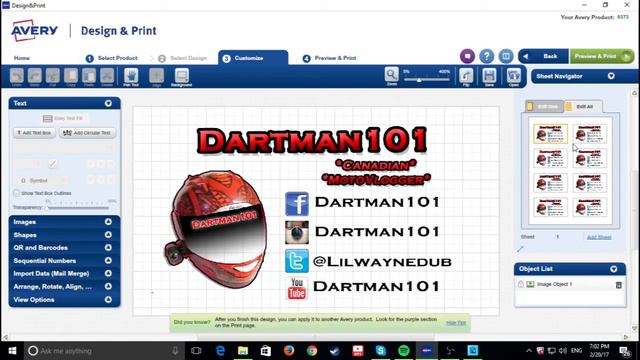Click the purple chat feedback icon
The width and height of the screenshot is (640, 360).
tap(467, 56)
